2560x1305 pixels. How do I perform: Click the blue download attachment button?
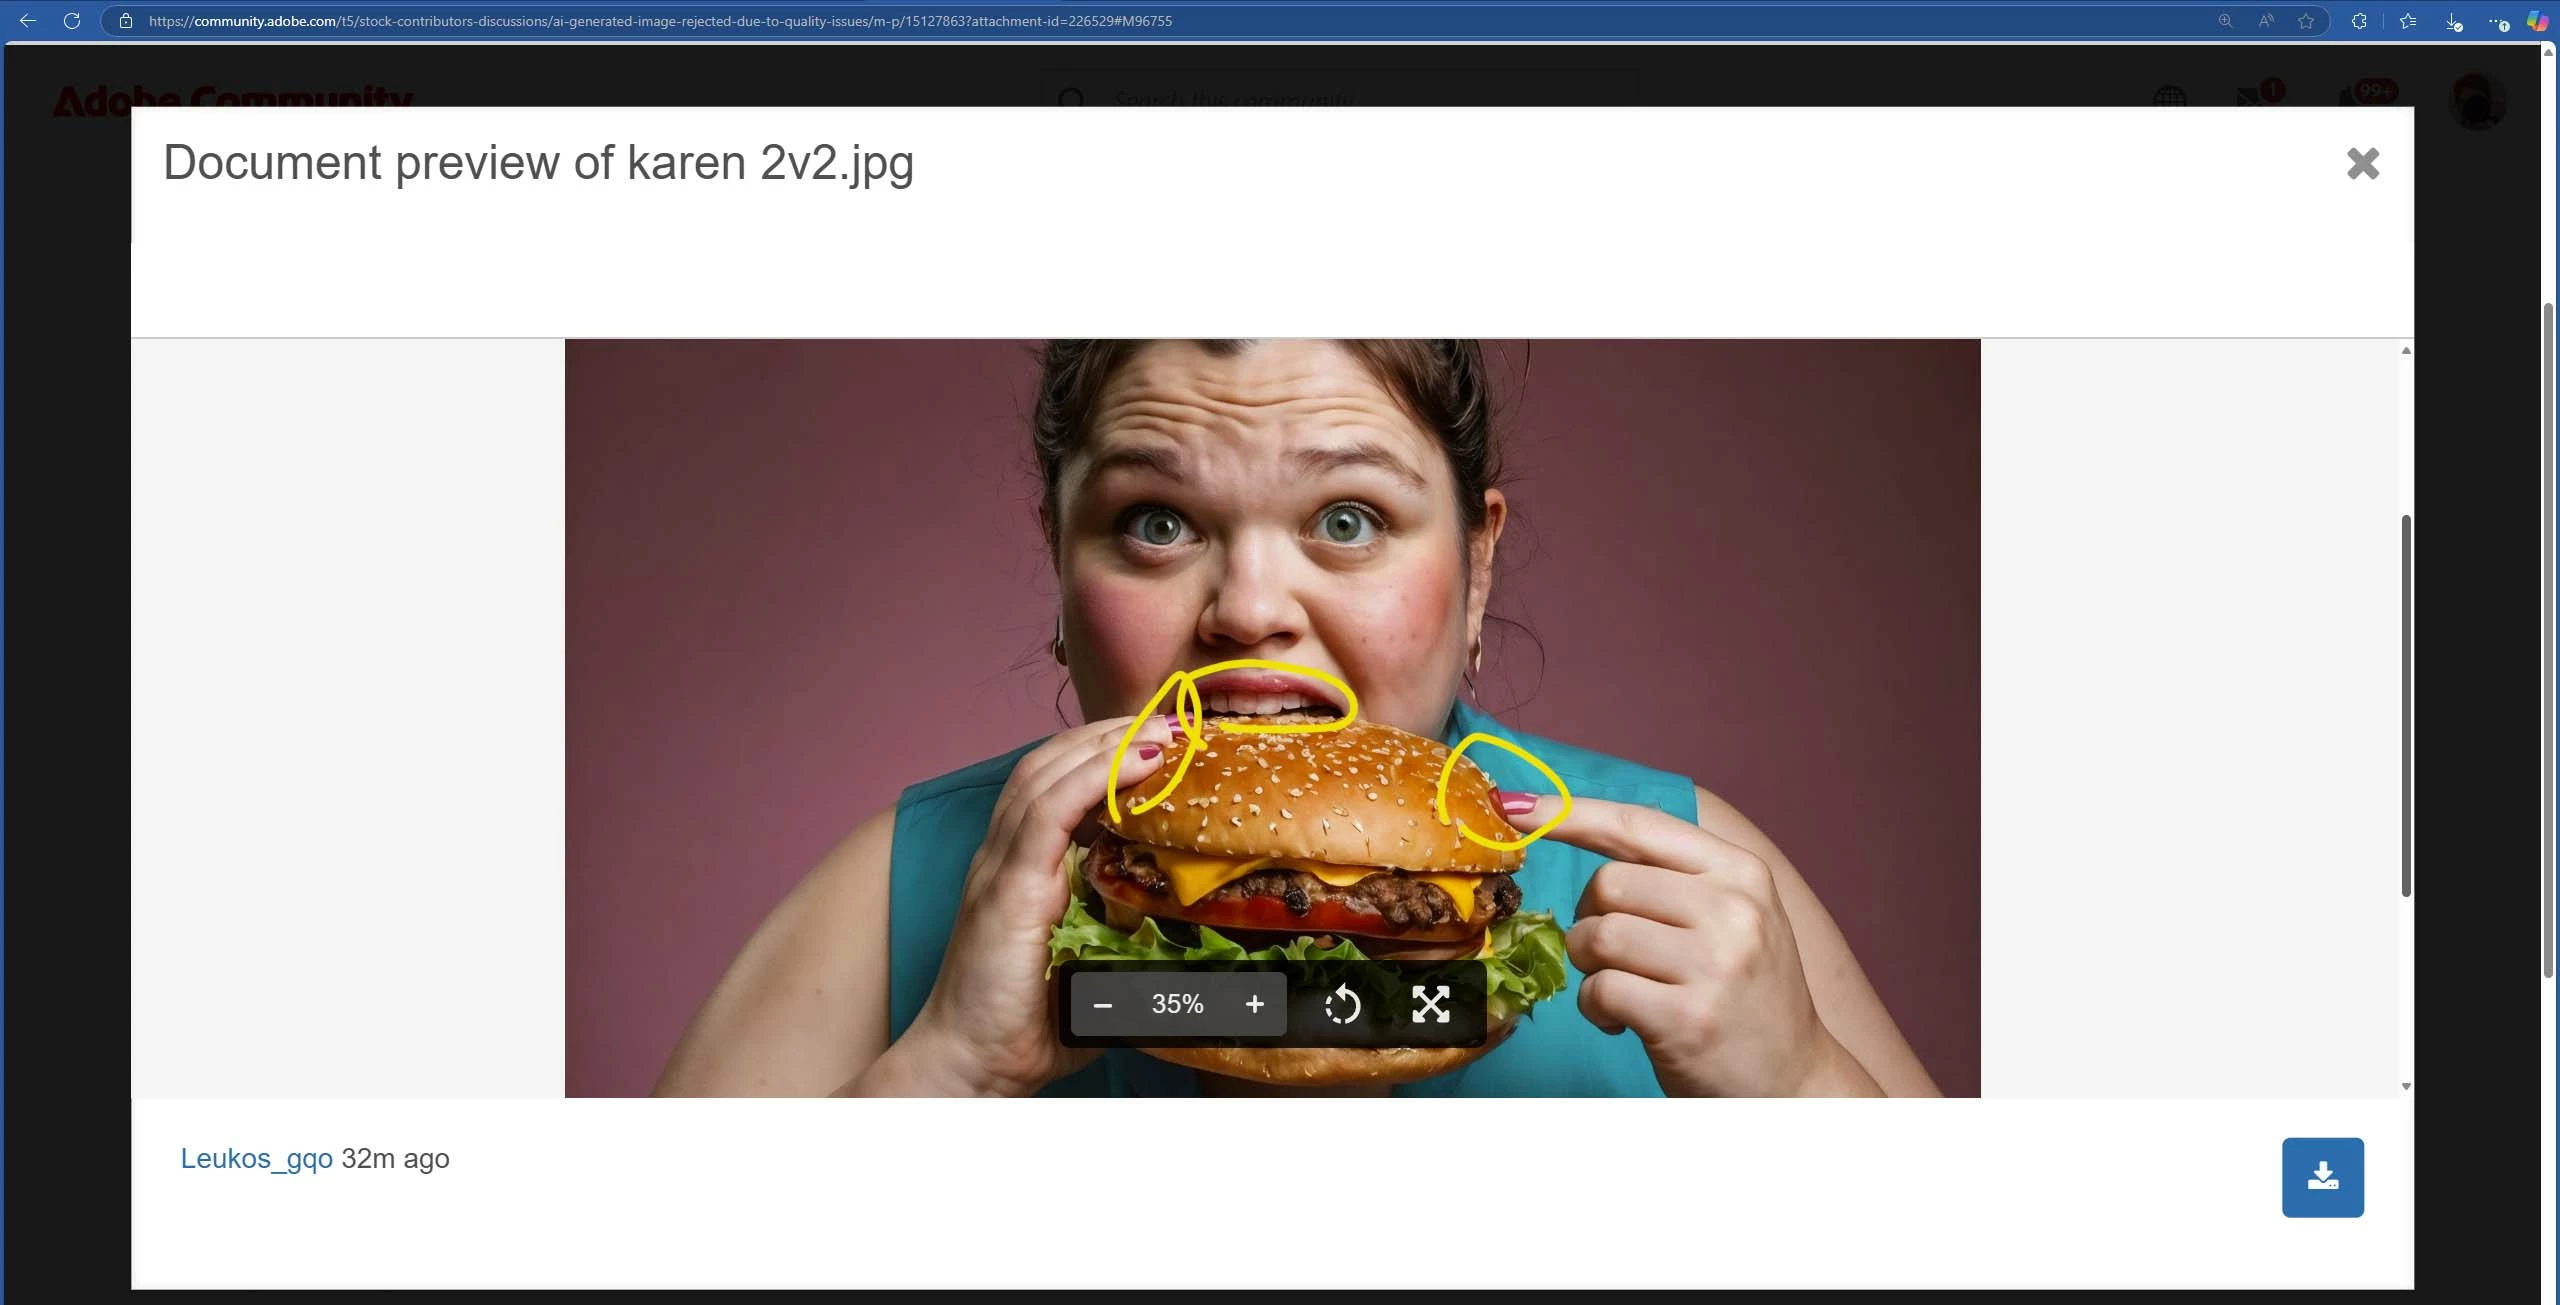click(x=2322, y=1177)
